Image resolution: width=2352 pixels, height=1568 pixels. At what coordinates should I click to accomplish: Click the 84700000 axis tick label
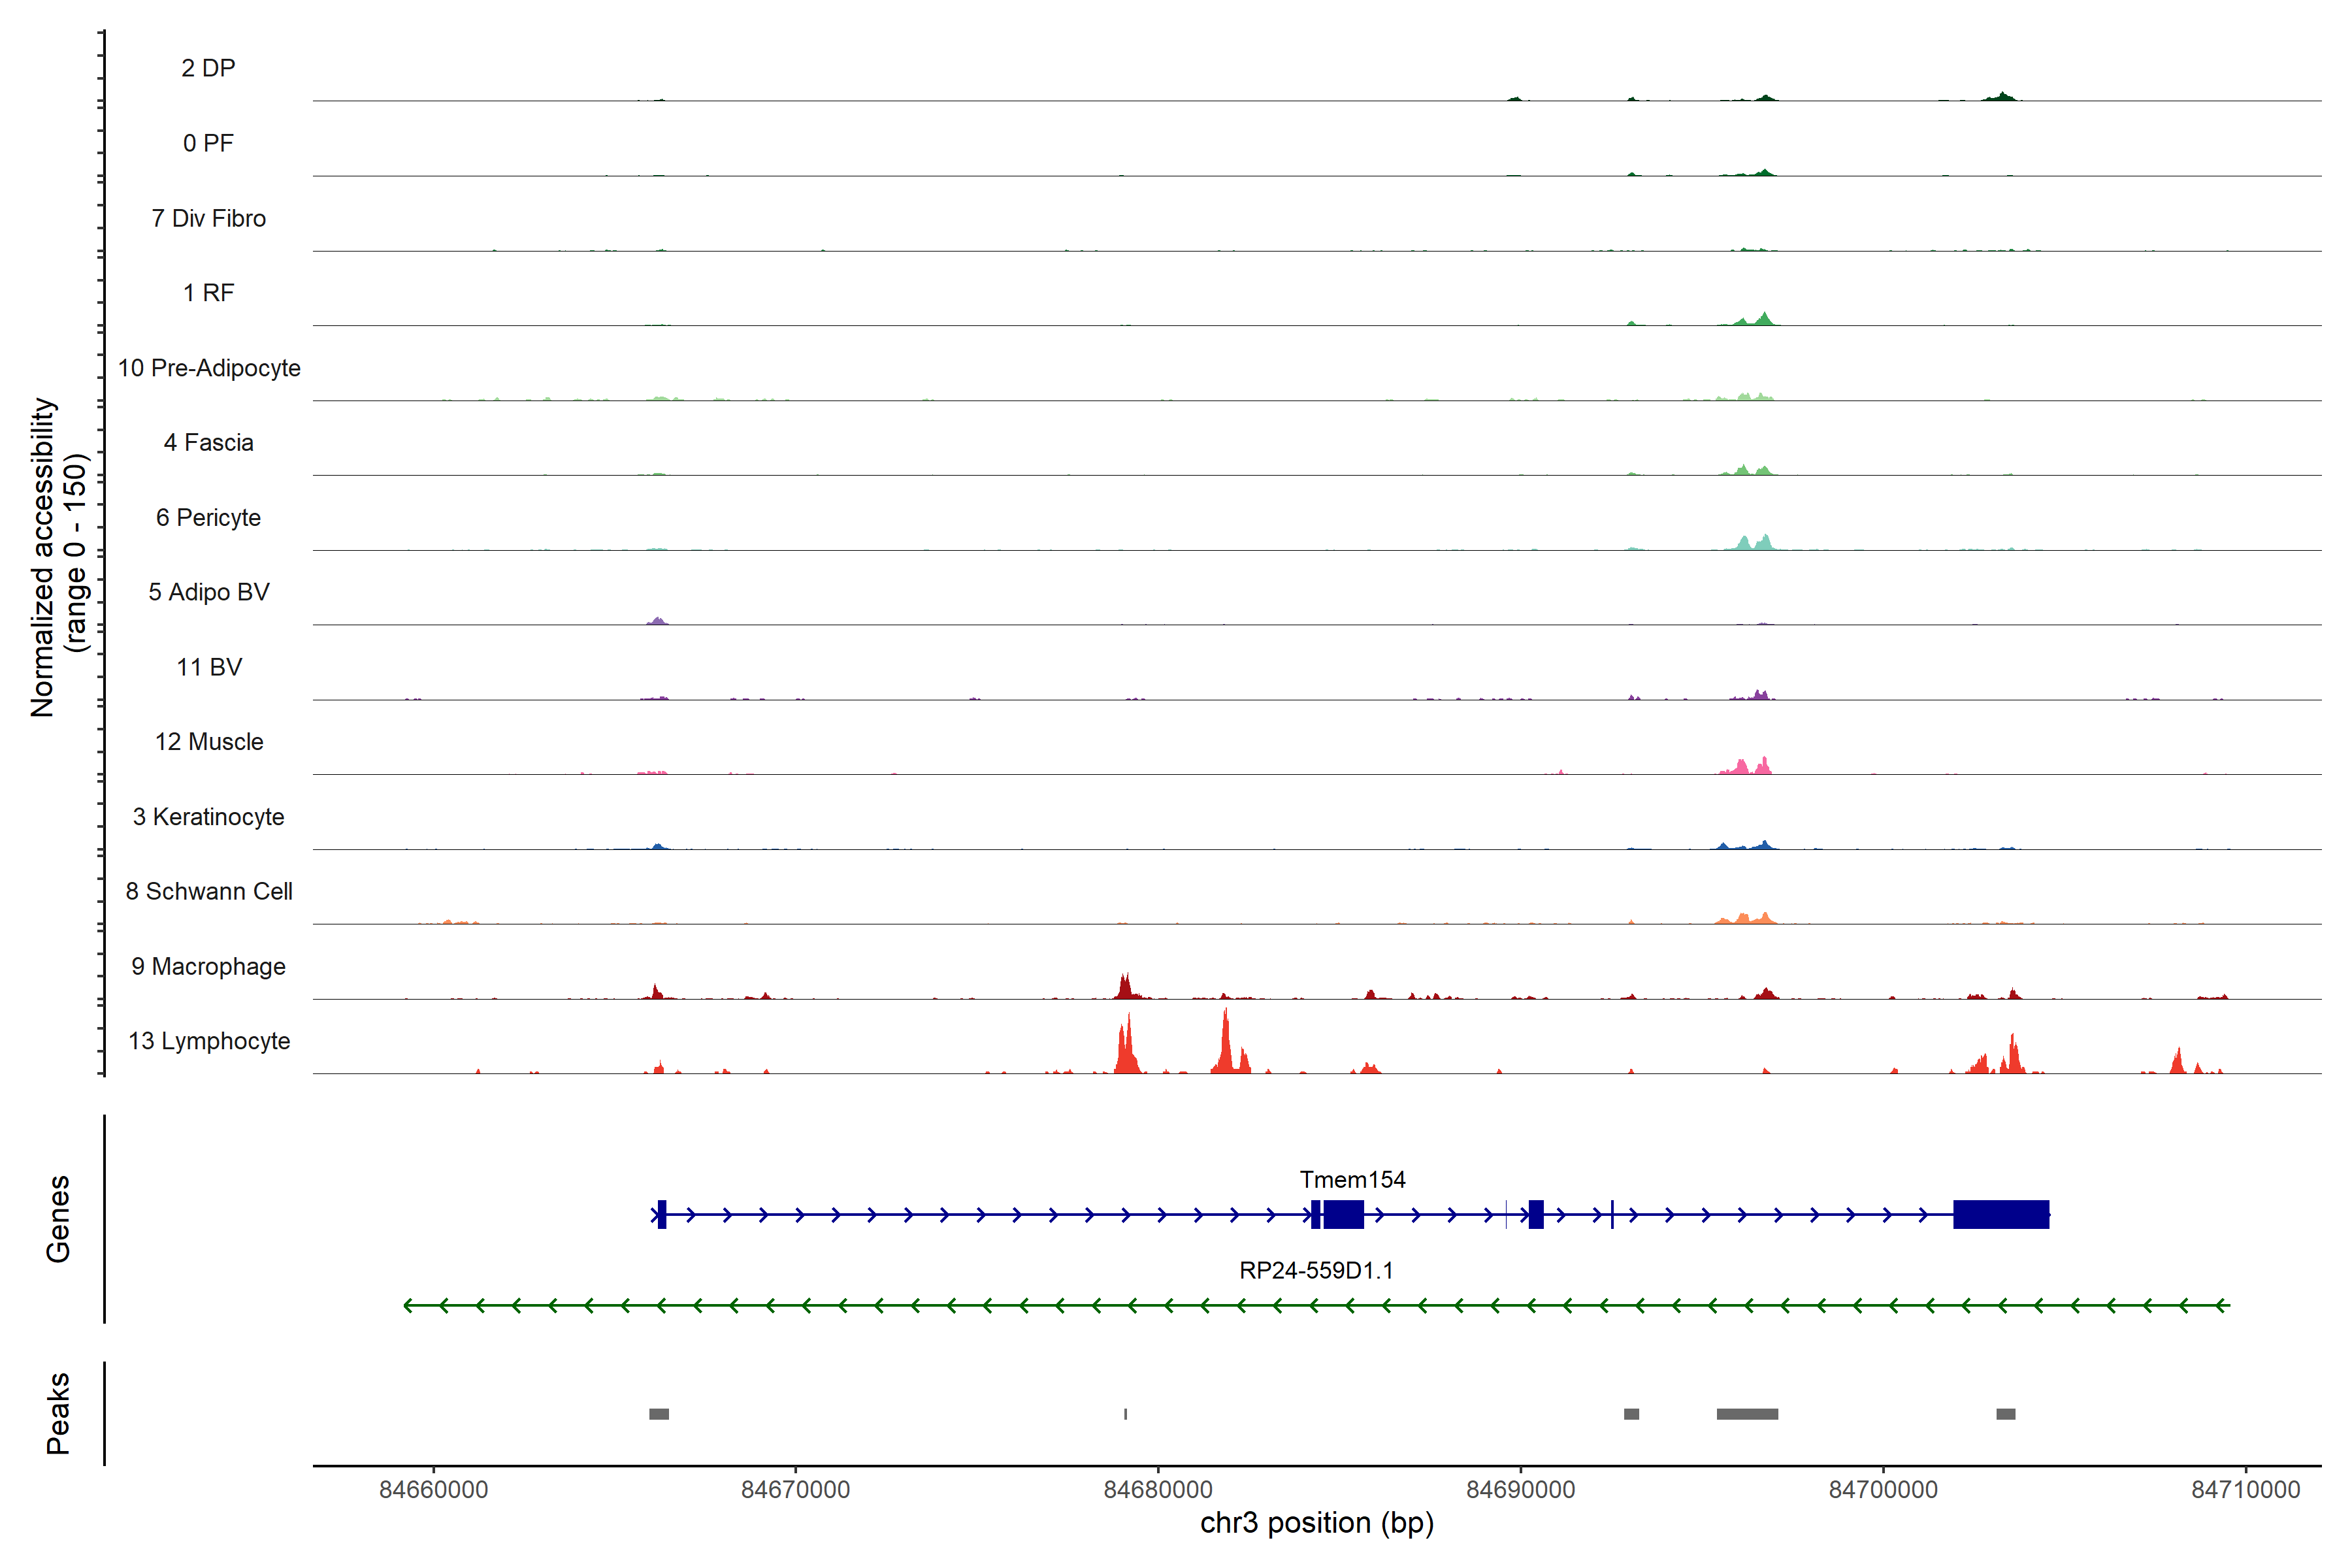(1883, 1490)
